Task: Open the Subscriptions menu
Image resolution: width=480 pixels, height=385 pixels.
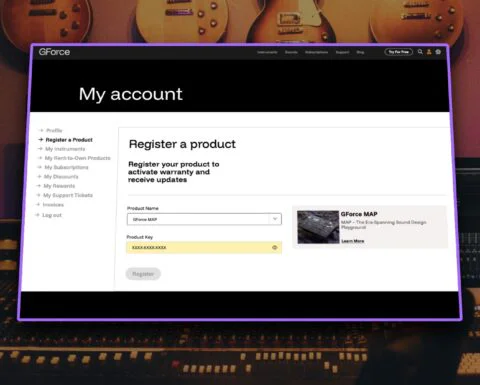Action: pyautogui.click(x=316, y=52)
